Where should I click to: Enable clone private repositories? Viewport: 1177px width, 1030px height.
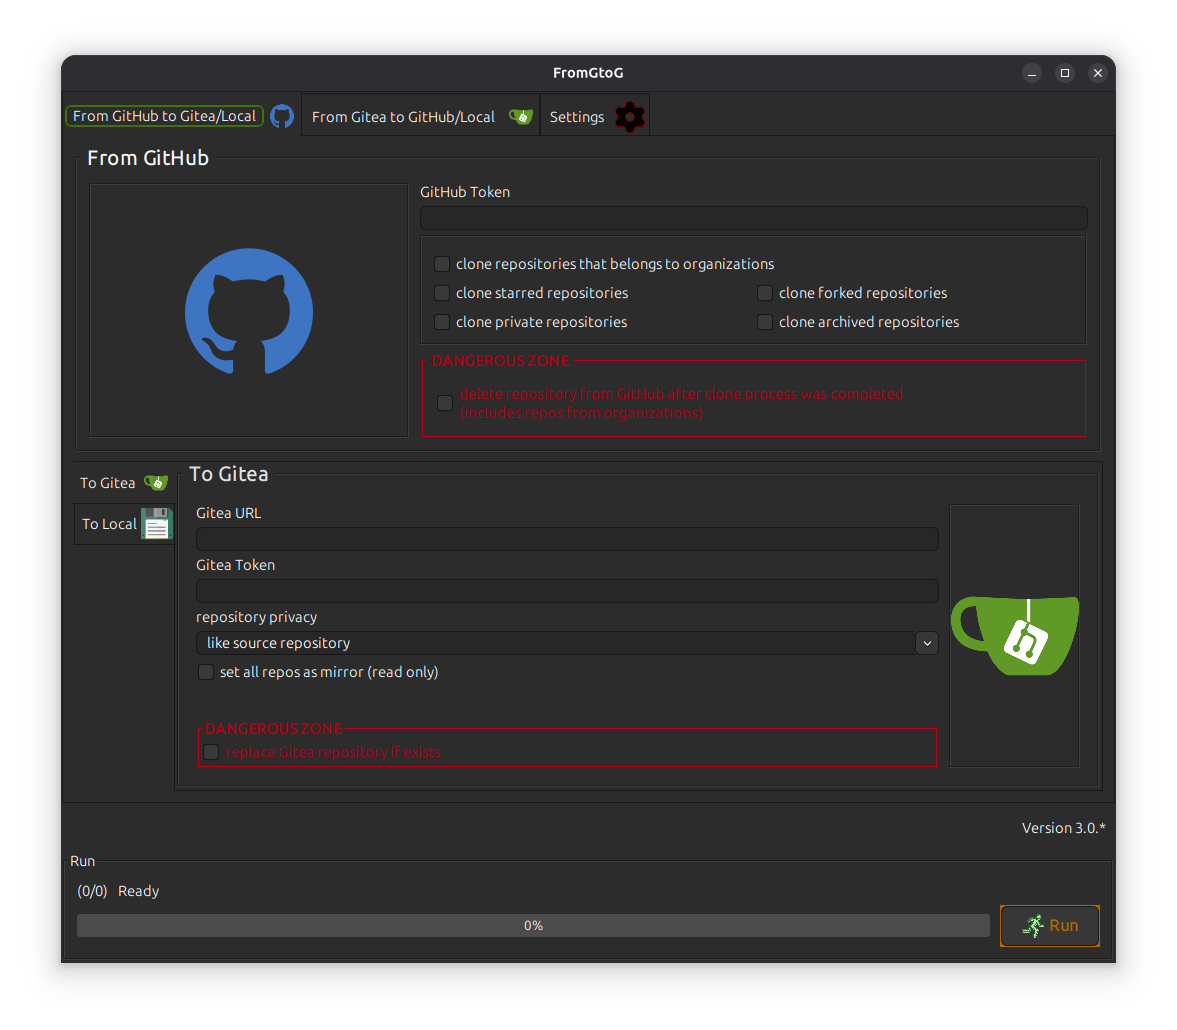[442, 322]
